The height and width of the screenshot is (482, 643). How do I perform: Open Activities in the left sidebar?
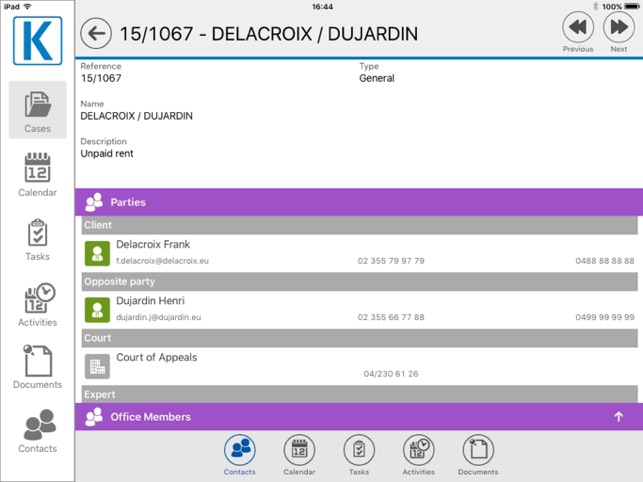[38, 304]
